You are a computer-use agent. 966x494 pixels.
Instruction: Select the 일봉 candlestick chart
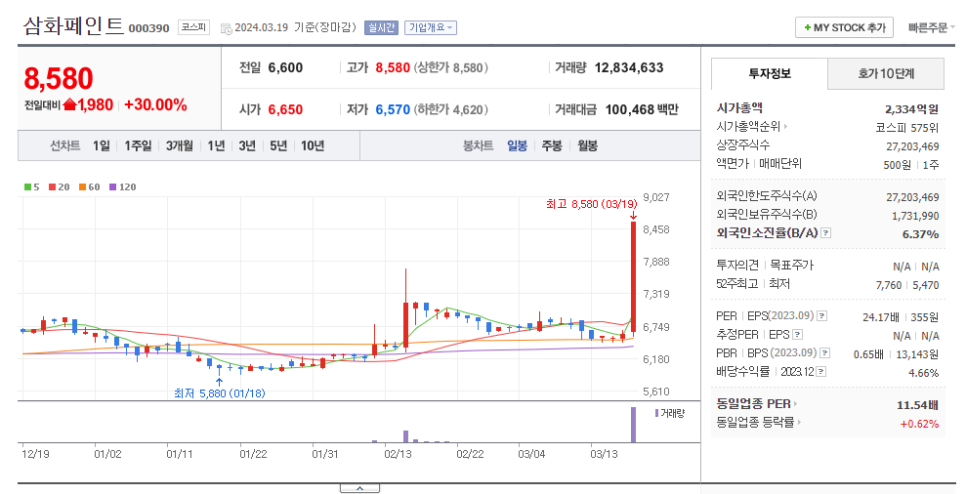(x=517, y=146)
